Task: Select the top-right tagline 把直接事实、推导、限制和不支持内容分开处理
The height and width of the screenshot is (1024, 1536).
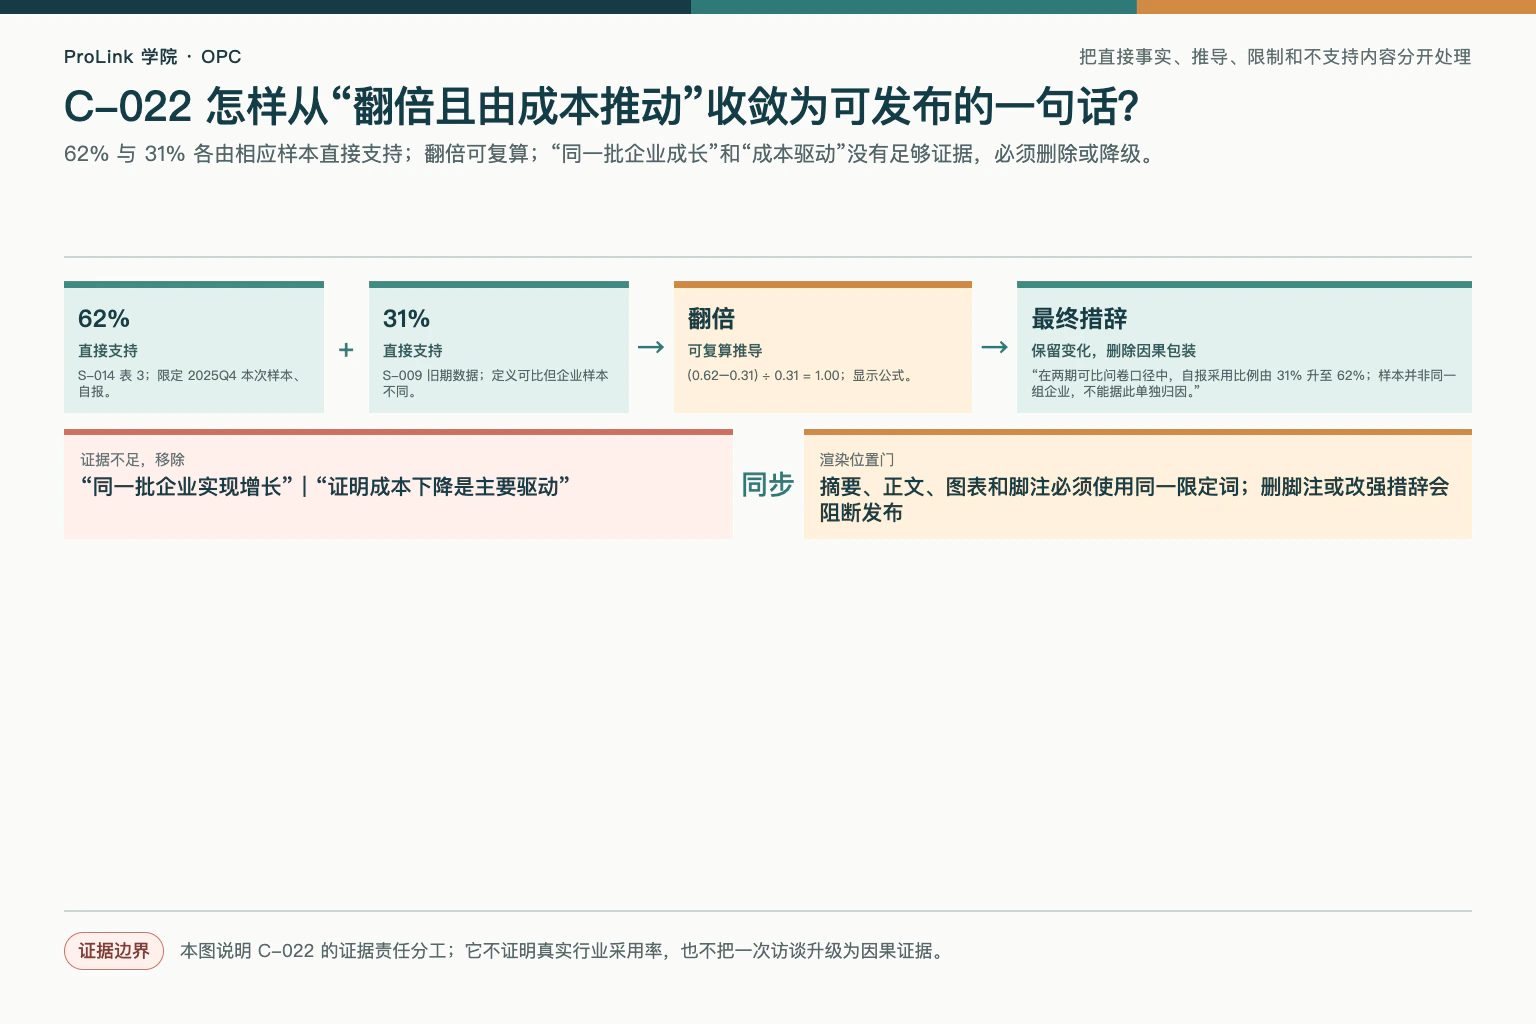Action: click(x=1275, y=57)
